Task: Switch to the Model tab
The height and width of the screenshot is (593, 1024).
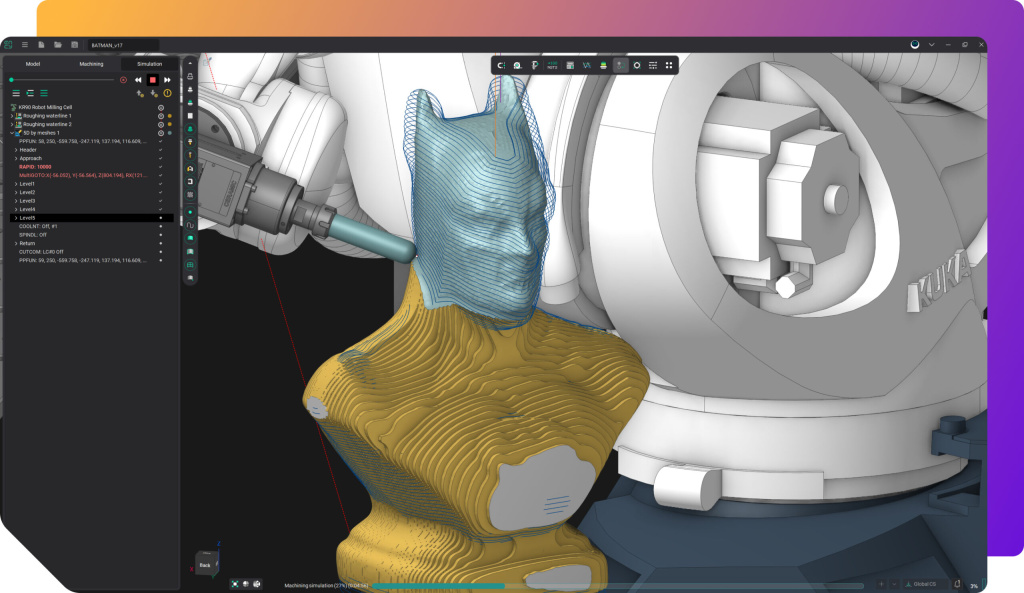Action: (x=34, y=64)
